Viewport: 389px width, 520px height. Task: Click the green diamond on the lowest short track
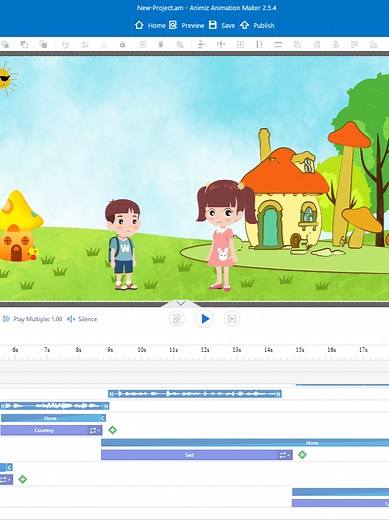[x=22, y=479]
